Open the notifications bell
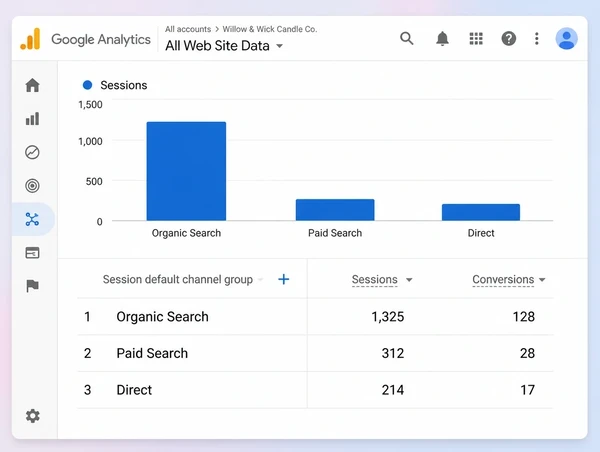 tap(442, 39)
